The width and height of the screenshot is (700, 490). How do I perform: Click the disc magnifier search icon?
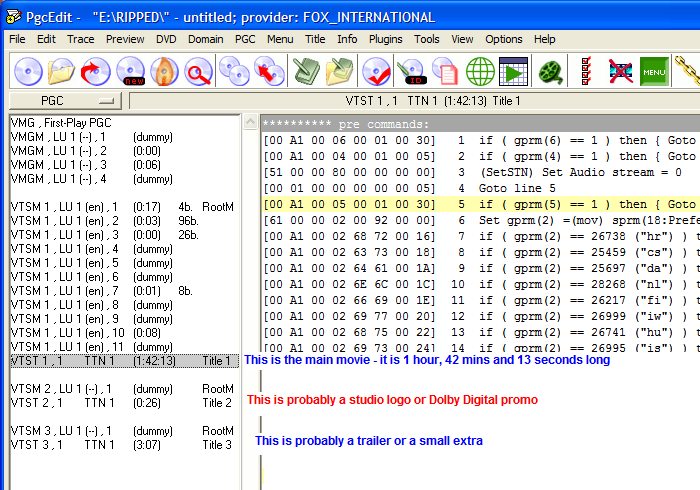coord(199,72)
